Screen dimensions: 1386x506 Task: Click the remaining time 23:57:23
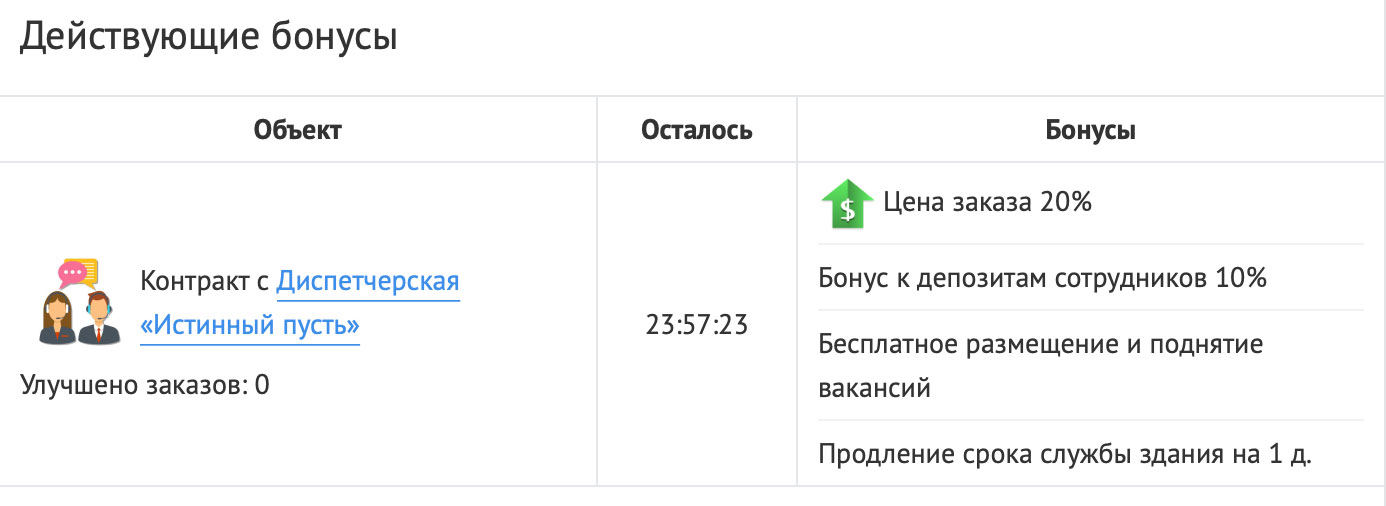697,325
